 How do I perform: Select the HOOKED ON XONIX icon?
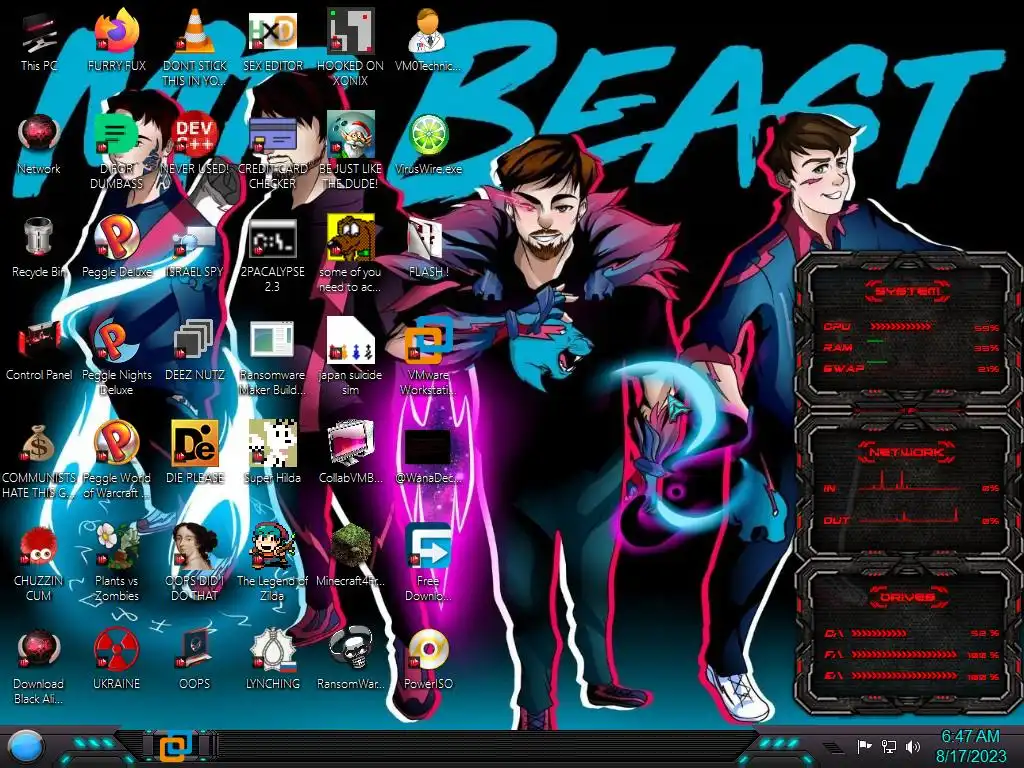click(351, 31)
